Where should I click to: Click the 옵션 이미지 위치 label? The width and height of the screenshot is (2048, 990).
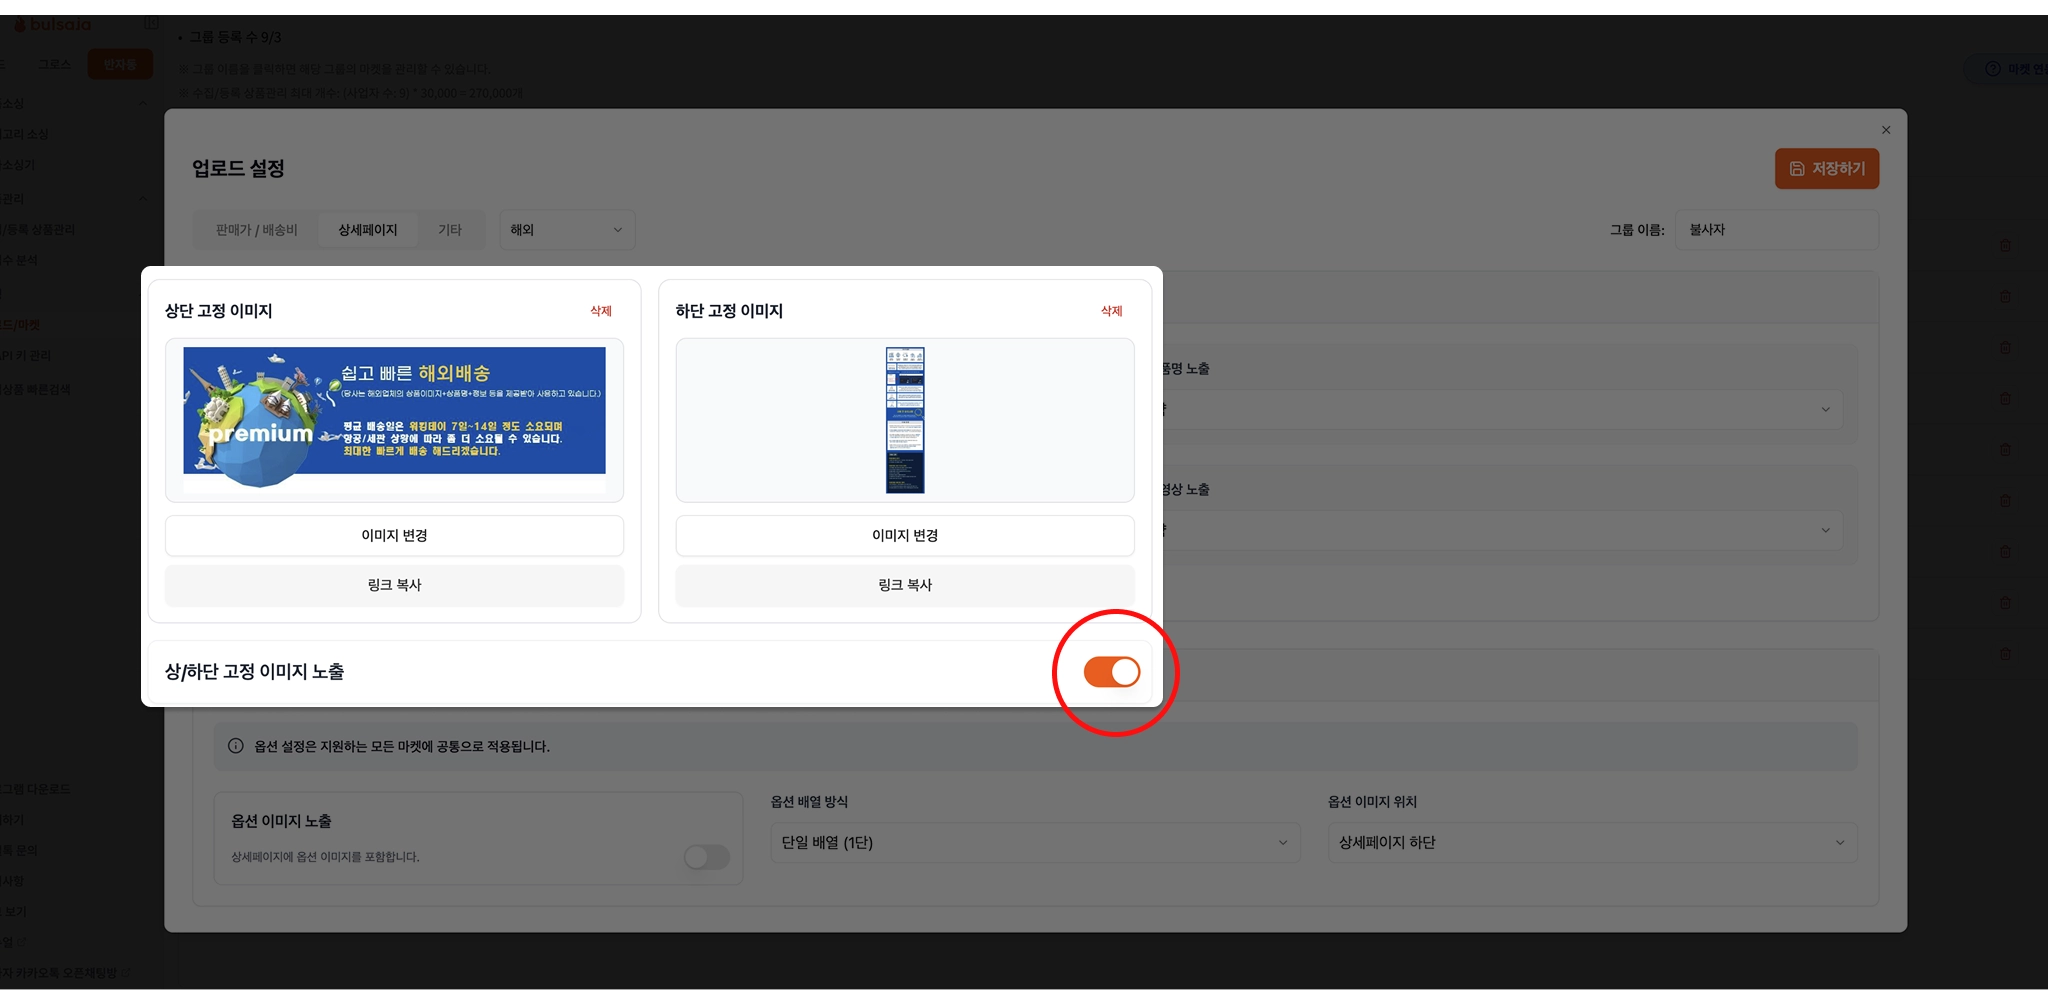(x=1372, y=802)
